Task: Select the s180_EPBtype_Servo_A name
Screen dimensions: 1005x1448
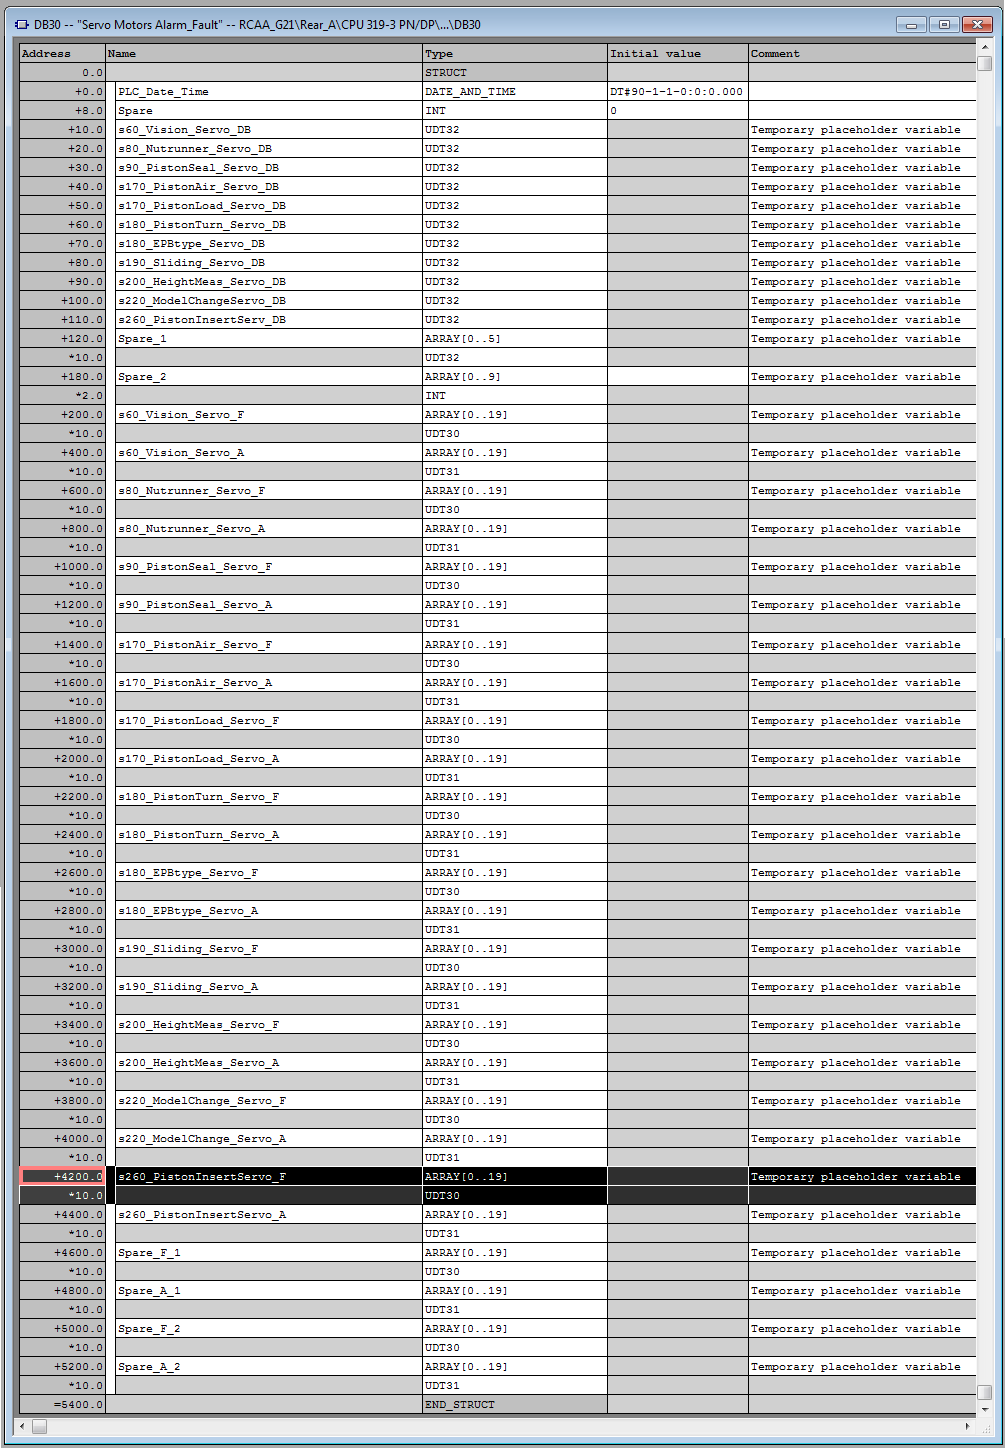Action: tap(269, 911)
